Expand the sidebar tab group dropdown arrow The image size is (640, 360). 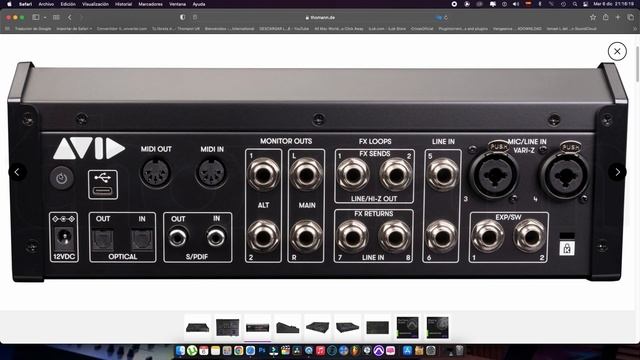click(44, 18)
